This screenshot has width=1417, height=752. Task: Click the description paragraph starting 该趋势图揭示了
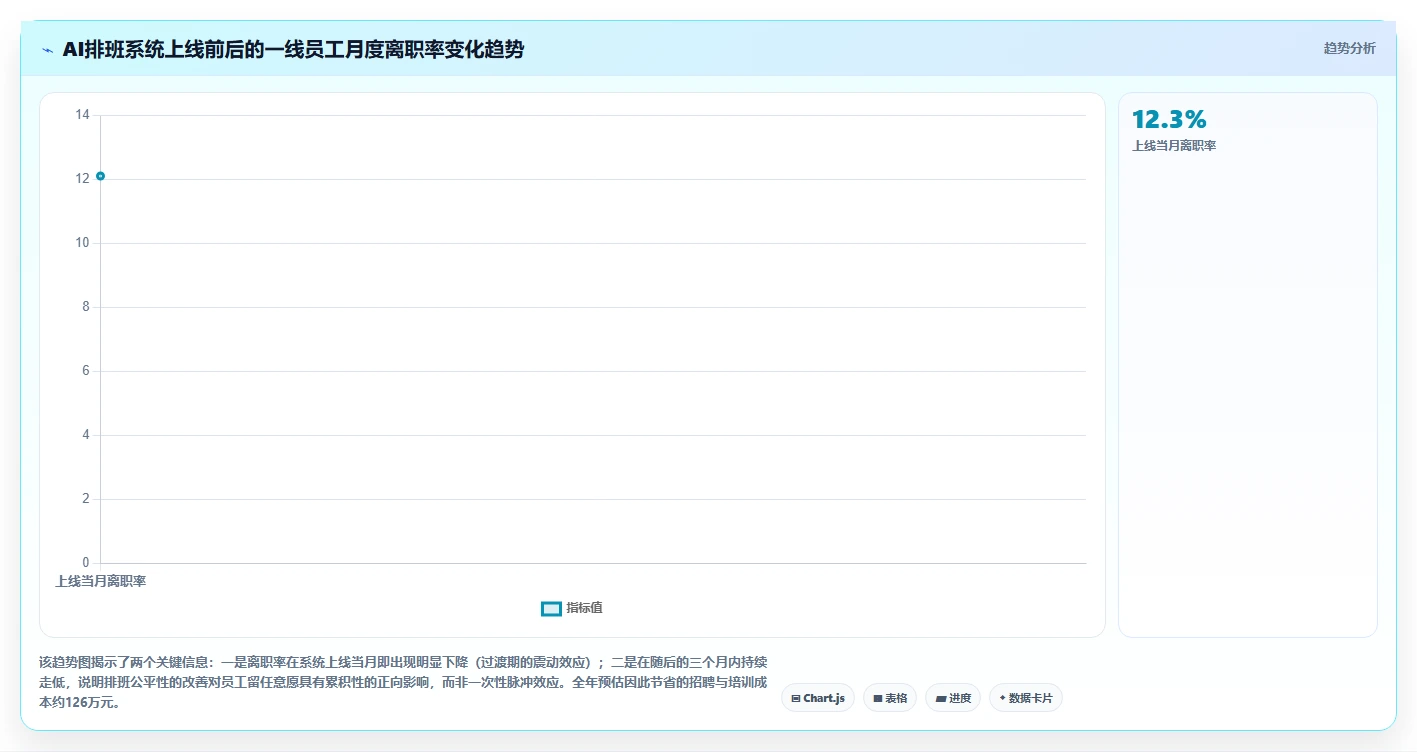click(404, 682)
